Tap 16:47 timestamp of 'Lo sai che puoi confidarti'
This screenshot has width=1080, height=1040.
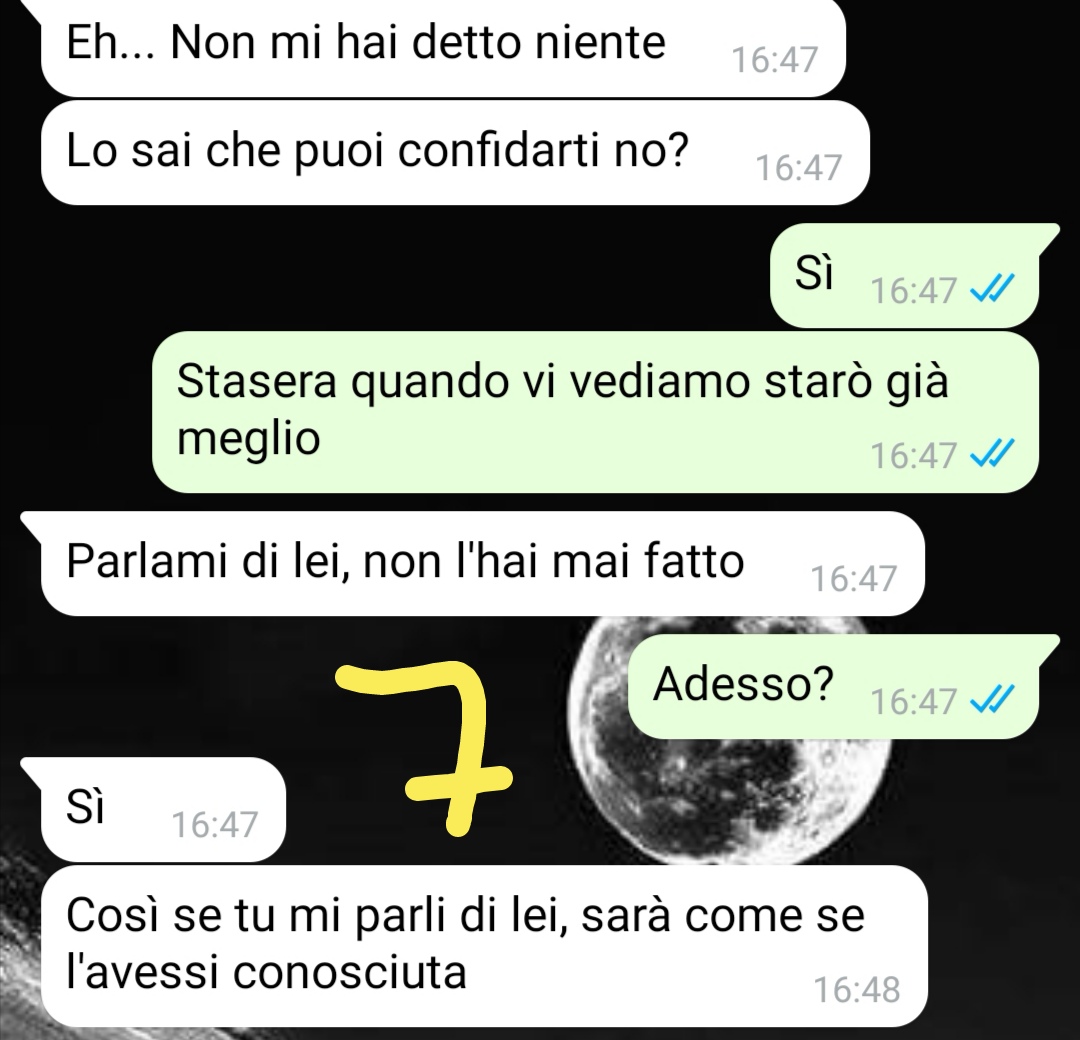(799, 167)
